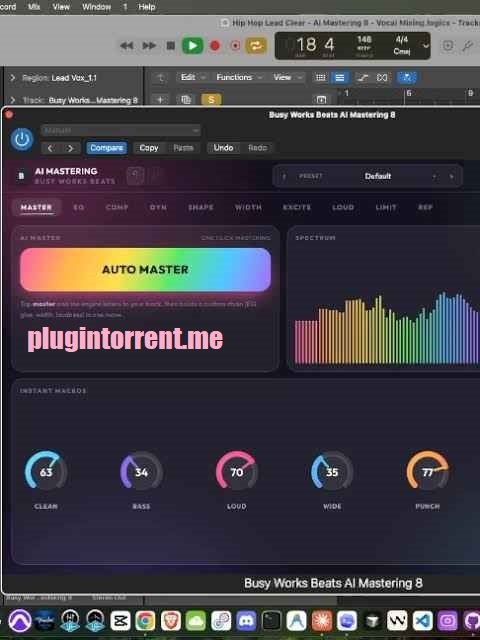Click the 4/4 time signature display

[x=402, y=40]
